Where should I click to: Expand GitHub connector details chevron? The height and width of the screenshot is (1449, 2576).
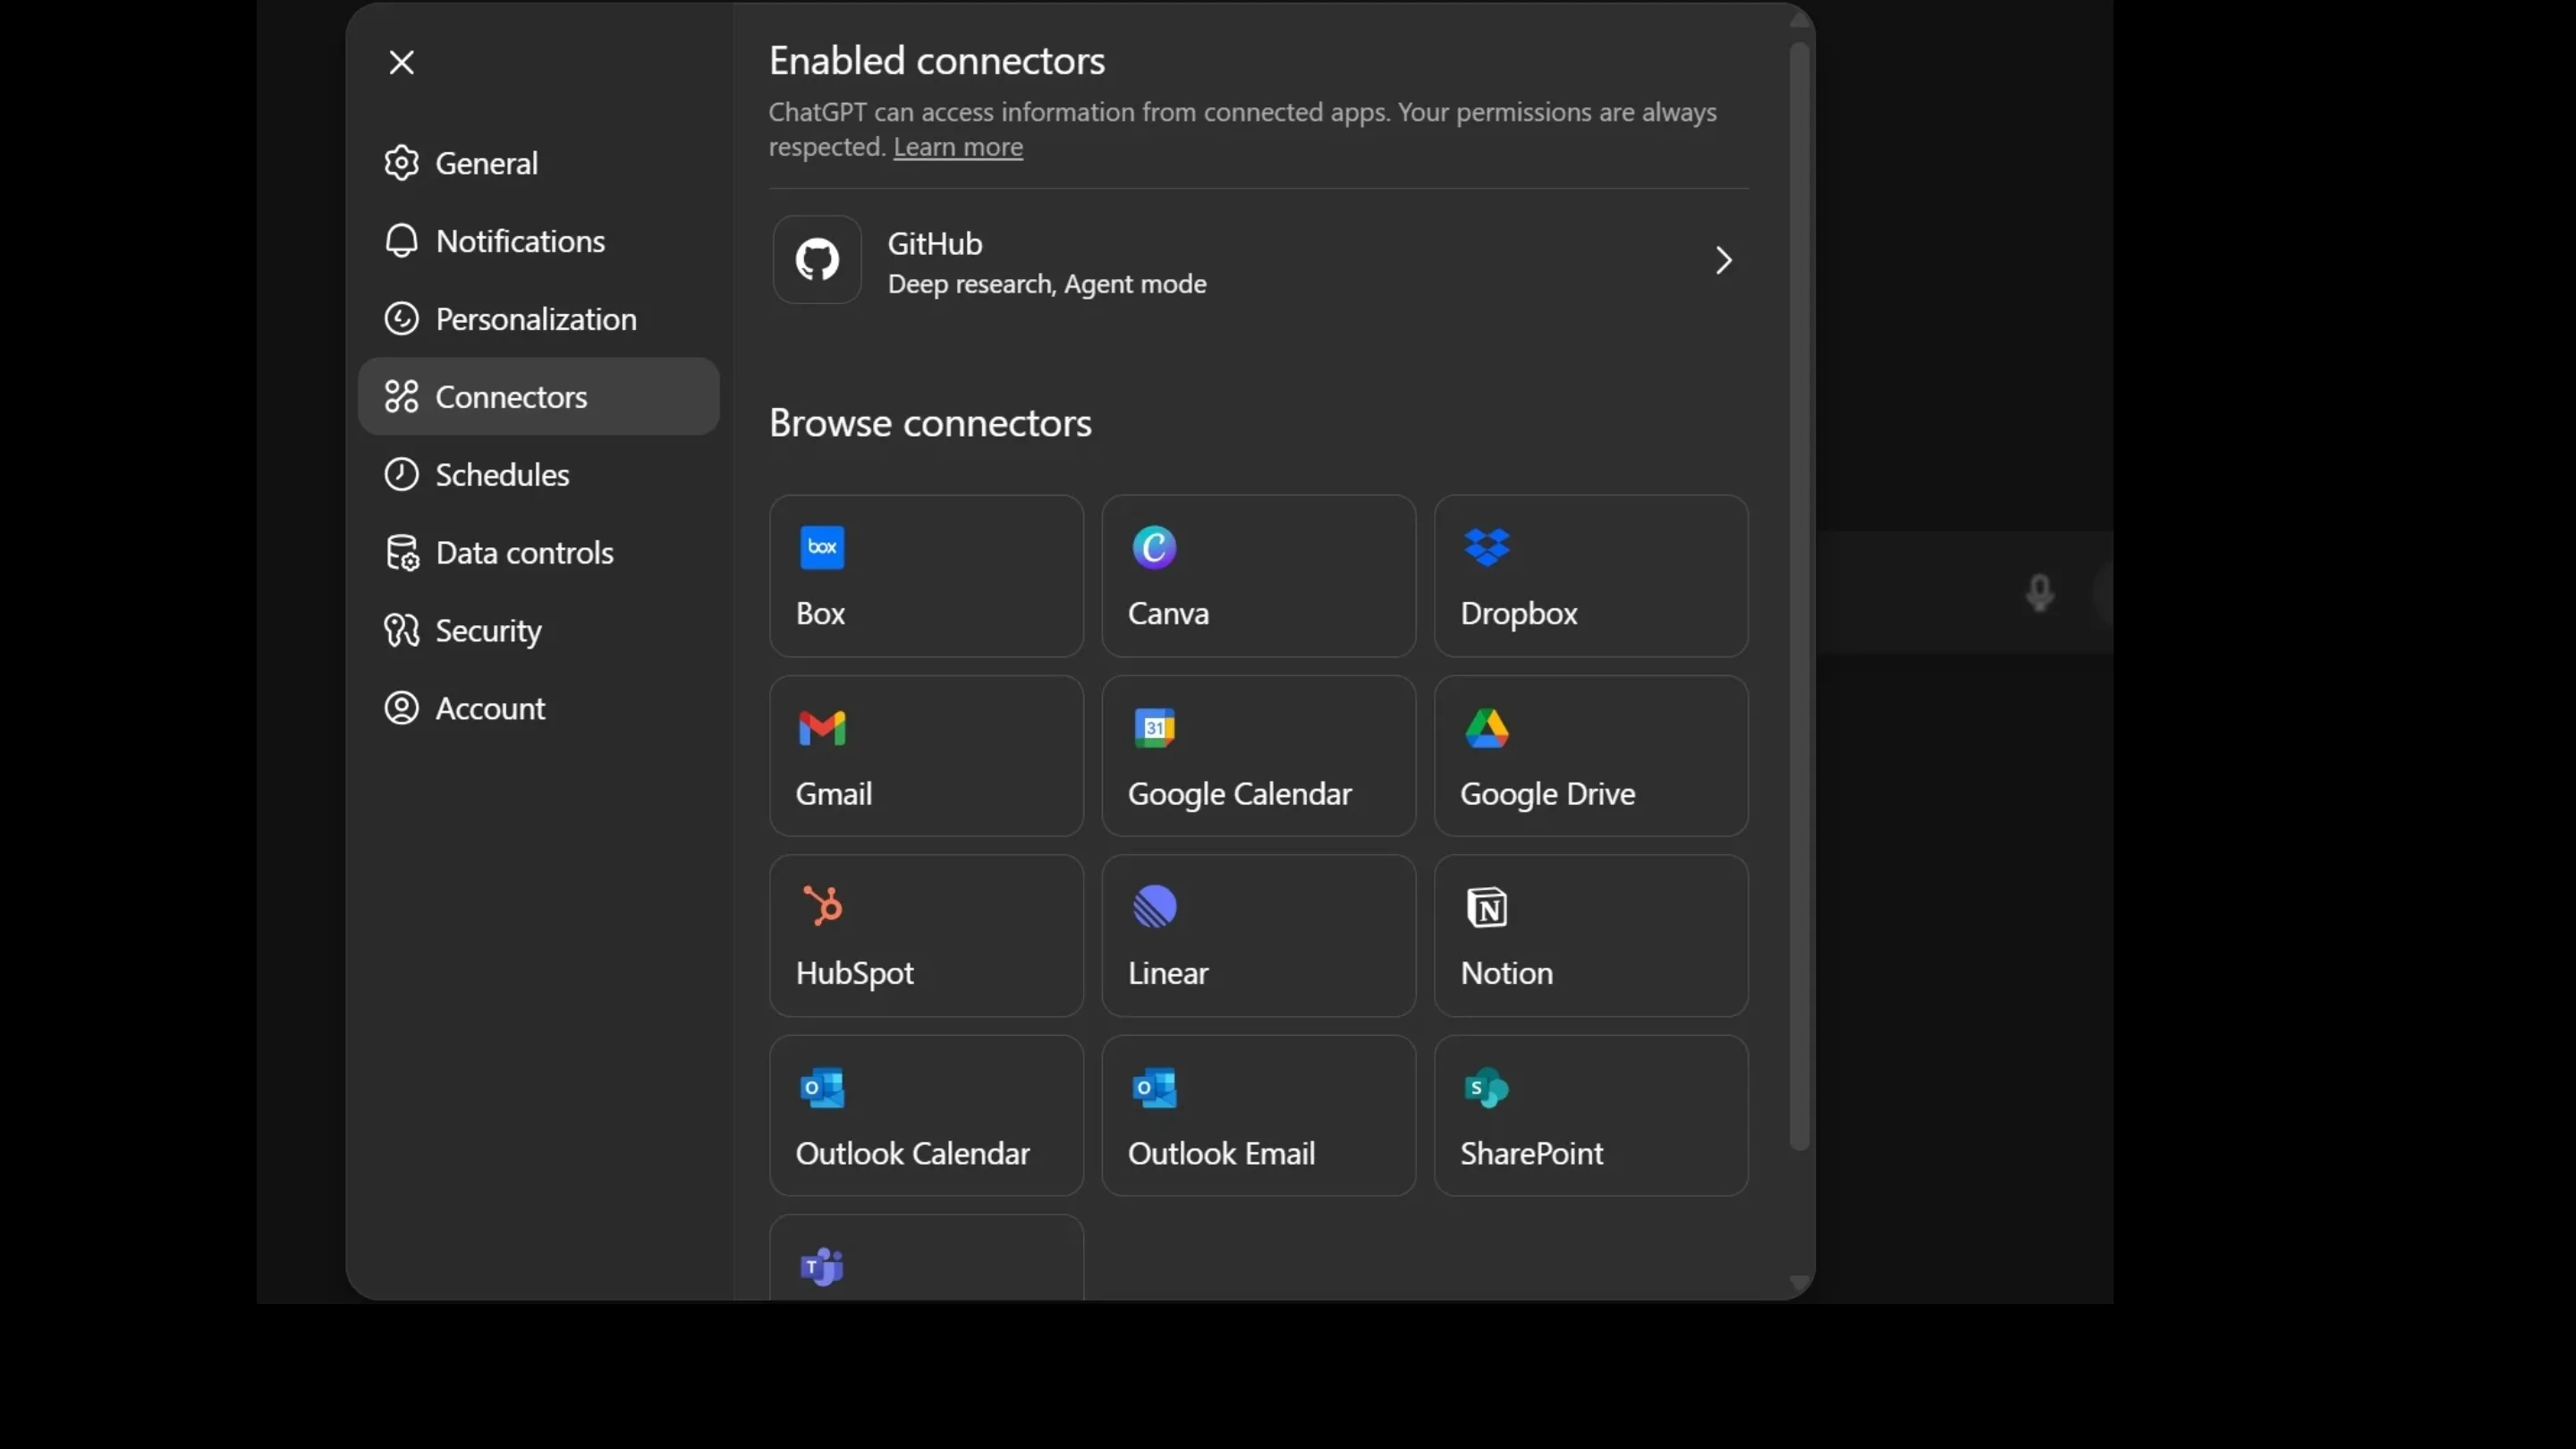(1723, 261)
